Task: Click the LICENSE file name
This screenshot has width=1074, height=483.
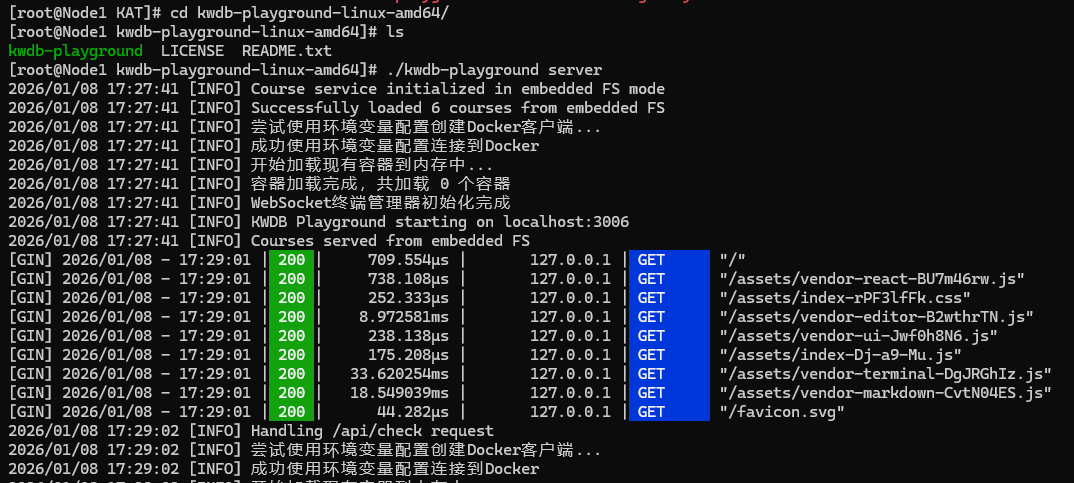Action: point(192,51)
